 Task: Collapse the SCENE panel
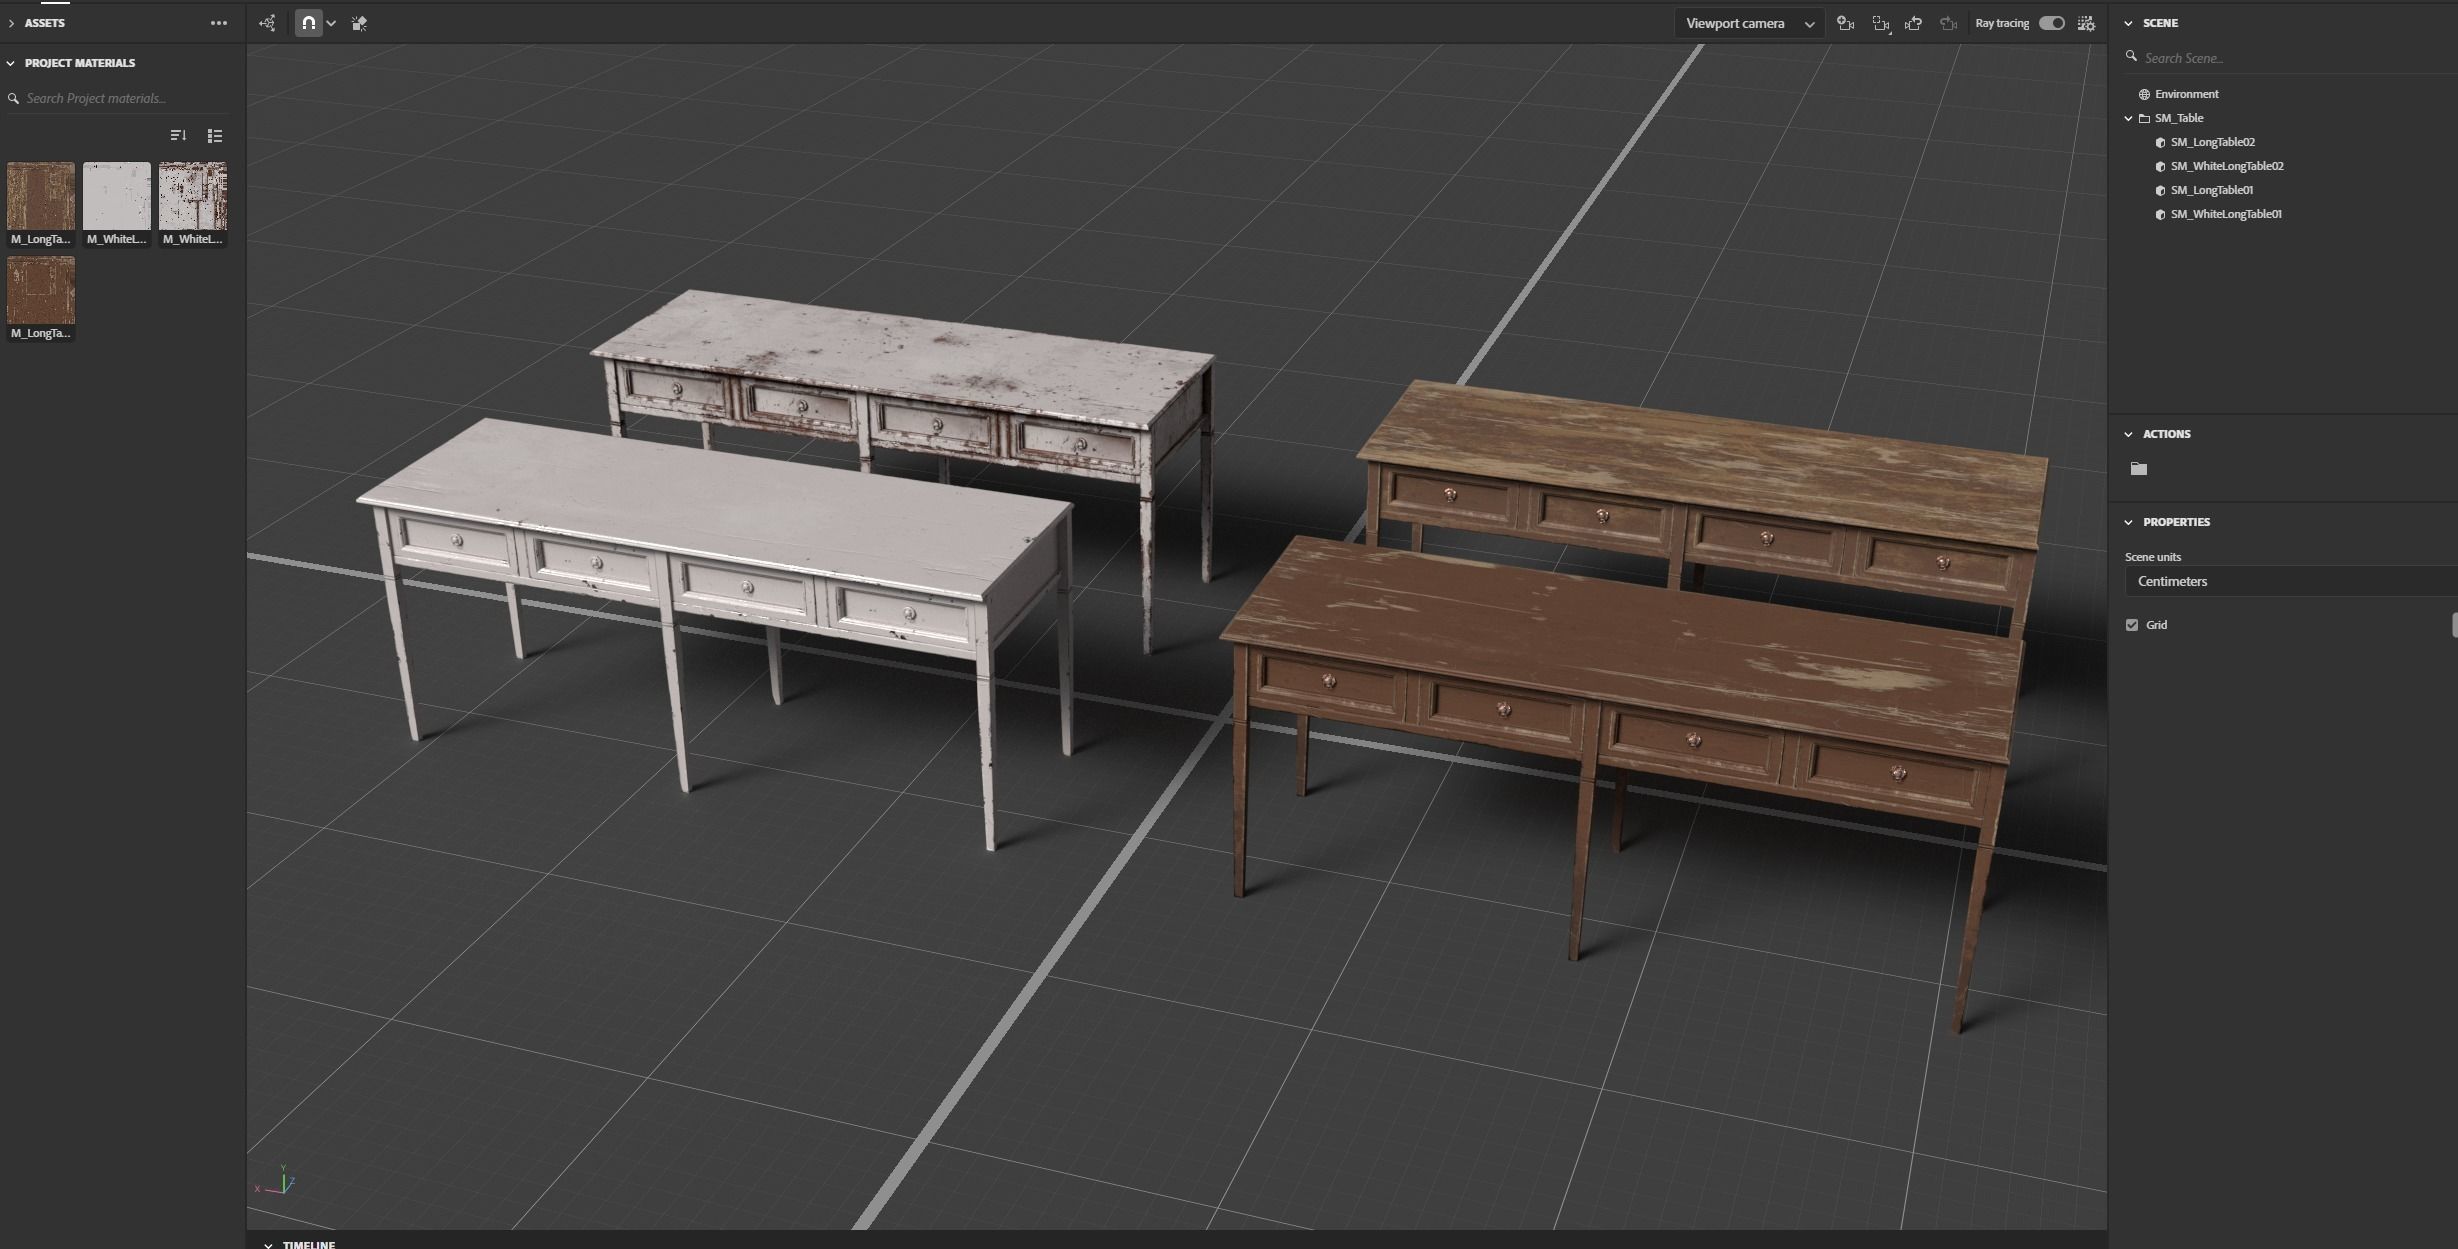2128,23
